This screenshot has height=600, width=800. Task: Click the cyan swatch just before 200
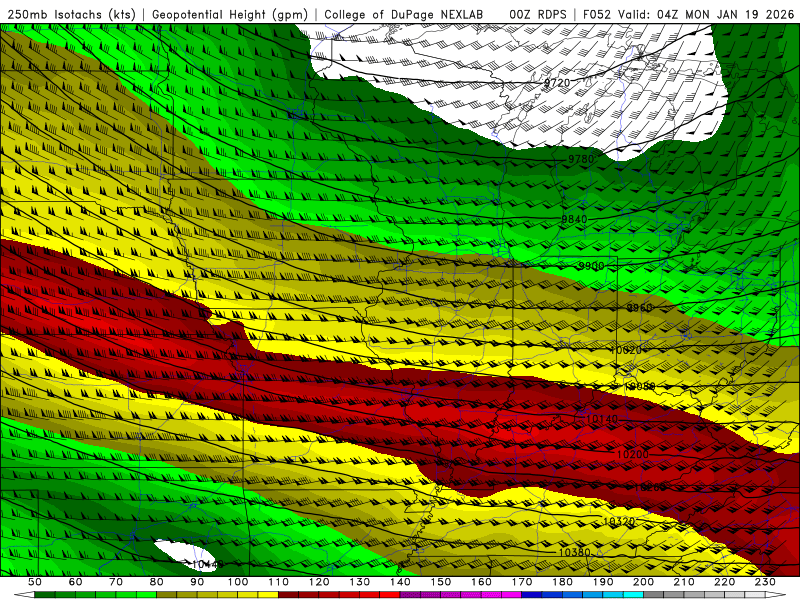pyautogui.click(x=633, y=595)
